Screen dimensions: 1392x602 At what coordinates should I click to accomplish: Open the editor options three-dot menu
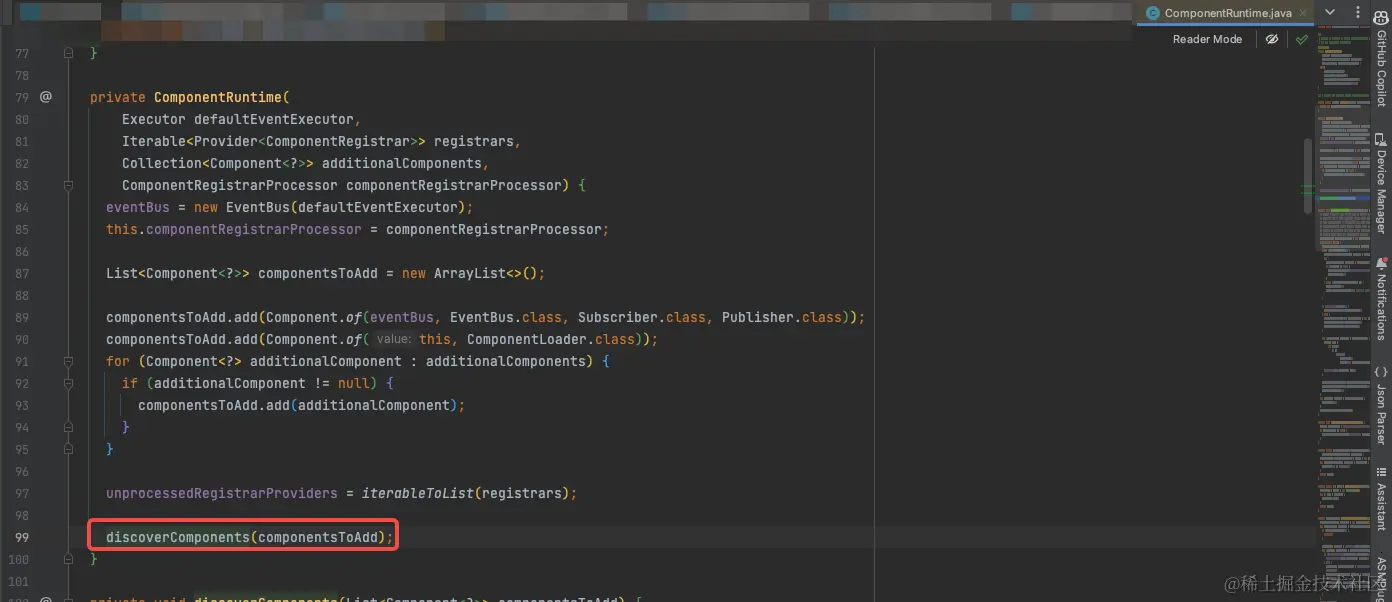(x=1356, y=12)
